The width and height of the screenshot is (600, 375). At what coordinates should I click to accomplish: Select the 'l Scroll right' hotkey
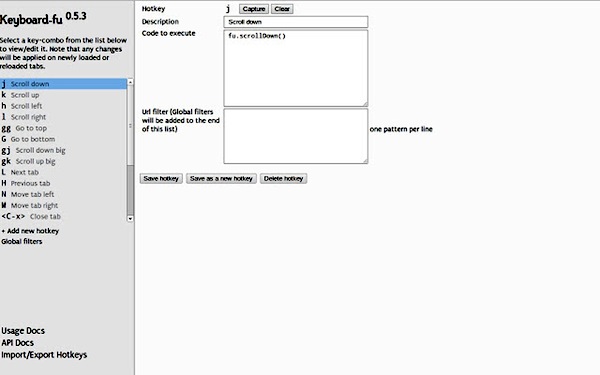pos(64,117)
